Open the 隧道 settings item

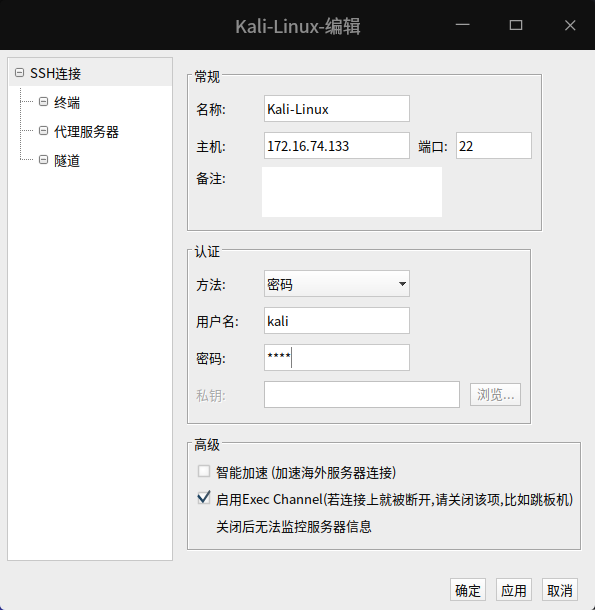point(67,160)
